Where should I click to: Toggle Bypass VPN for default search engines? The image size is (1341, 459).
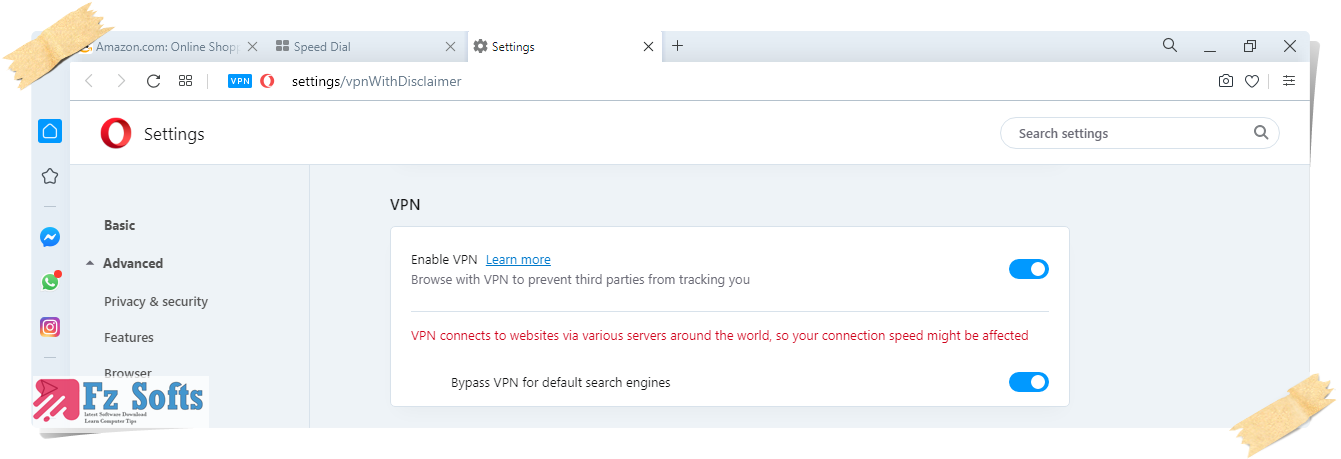[1029, 382]
